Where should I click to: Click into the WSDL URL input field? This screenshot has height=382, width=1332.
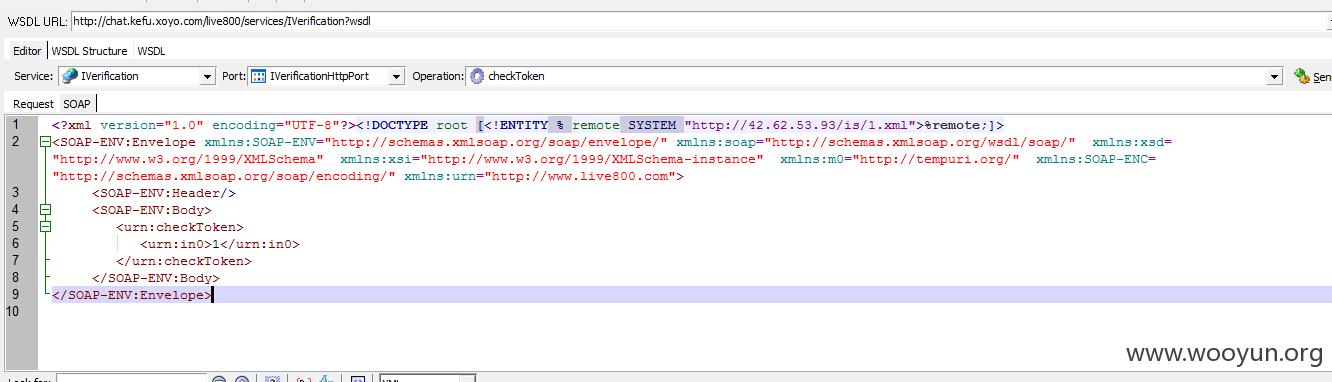[700, 20]
